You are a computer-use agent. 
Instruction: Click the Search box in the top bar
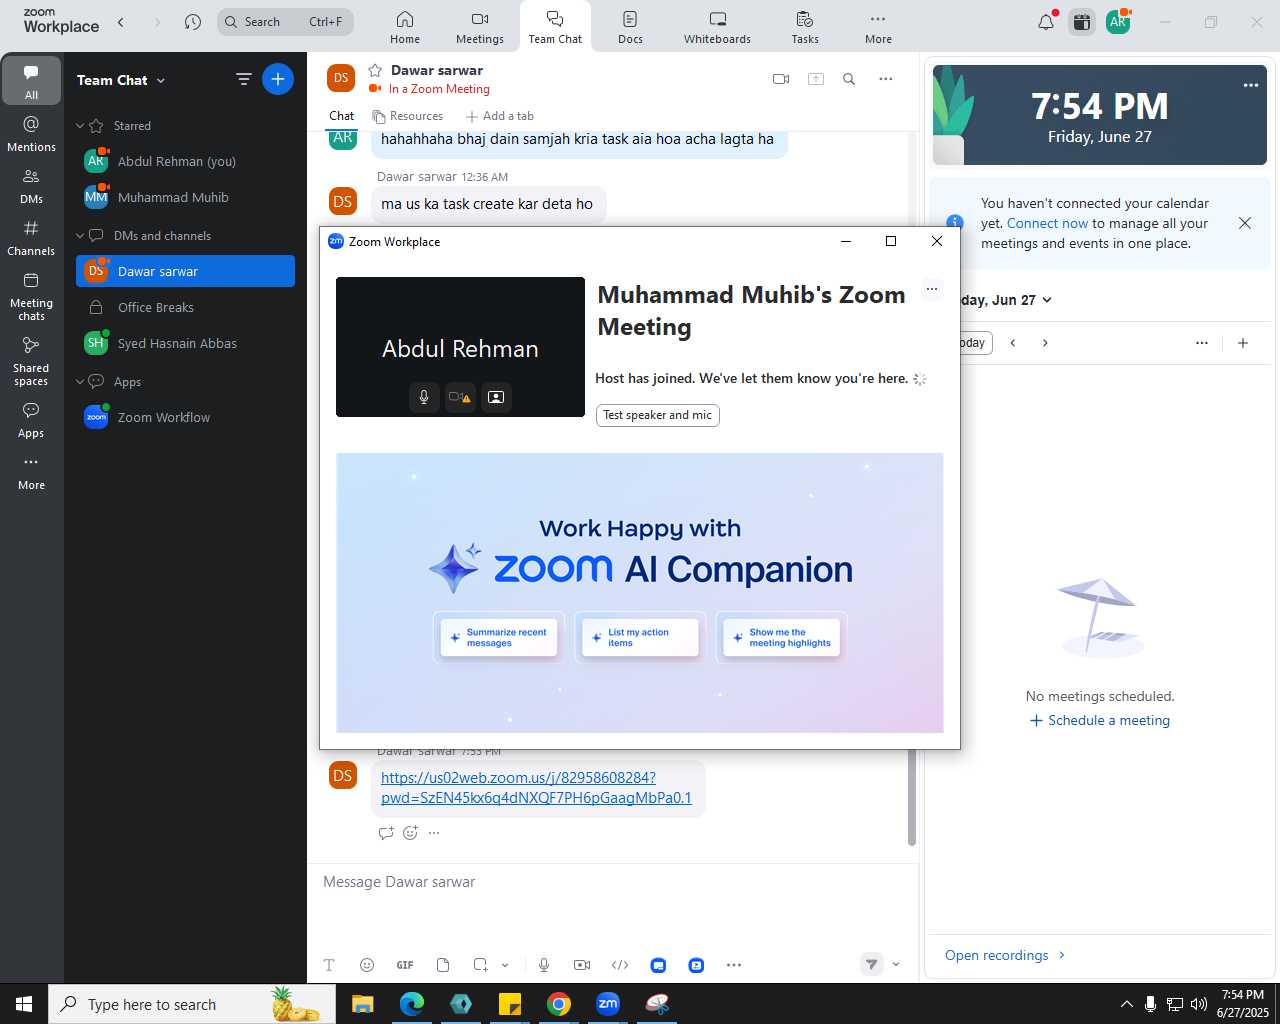coord(286,22)
